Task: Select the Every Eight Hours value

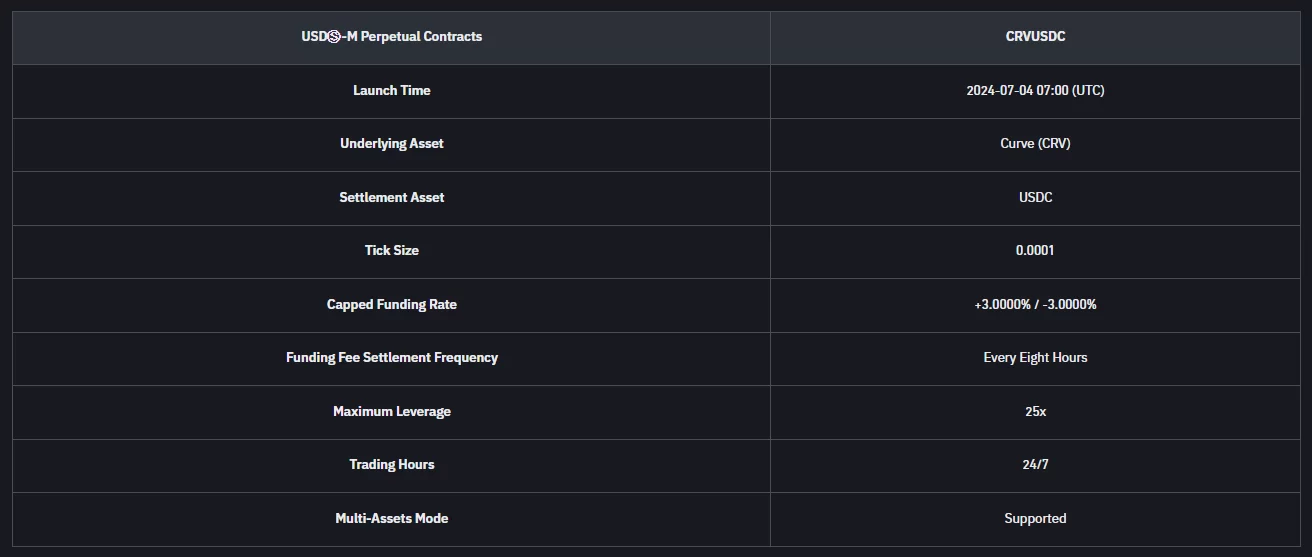Action: coord(1035,358)
